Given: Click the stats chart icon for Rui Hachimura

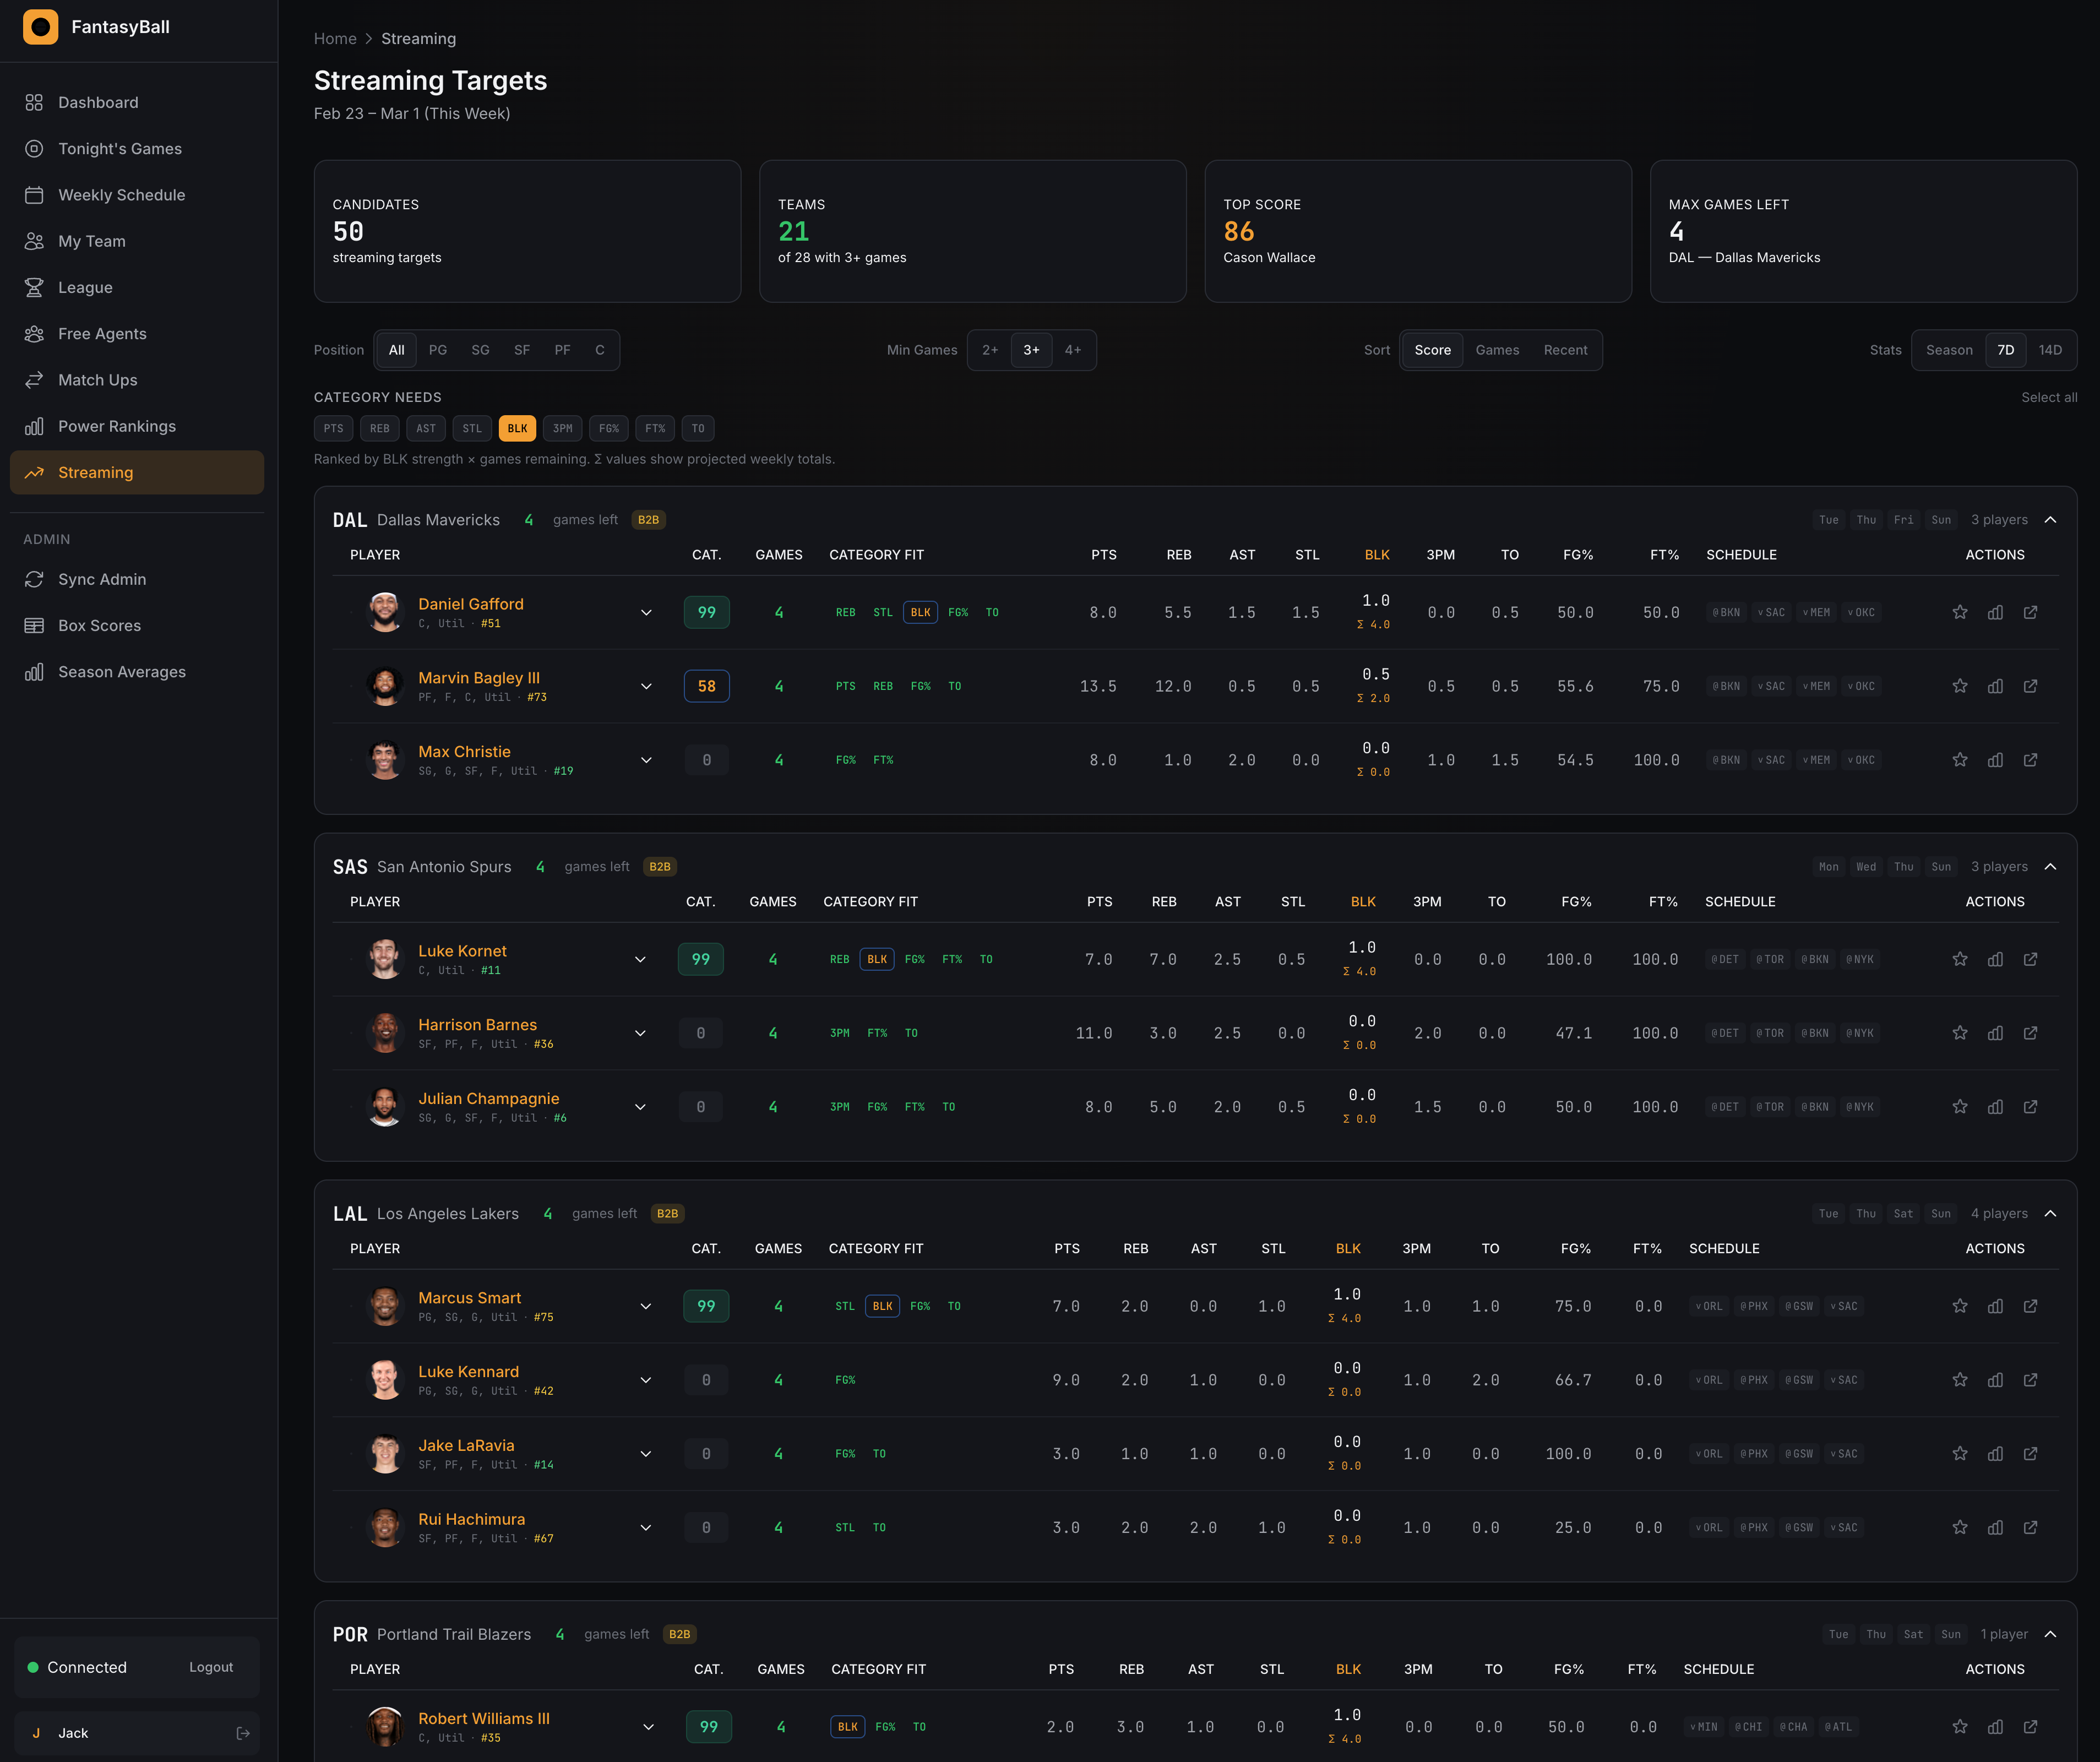Looking at the screenshot, I should coord(1996,1527).
